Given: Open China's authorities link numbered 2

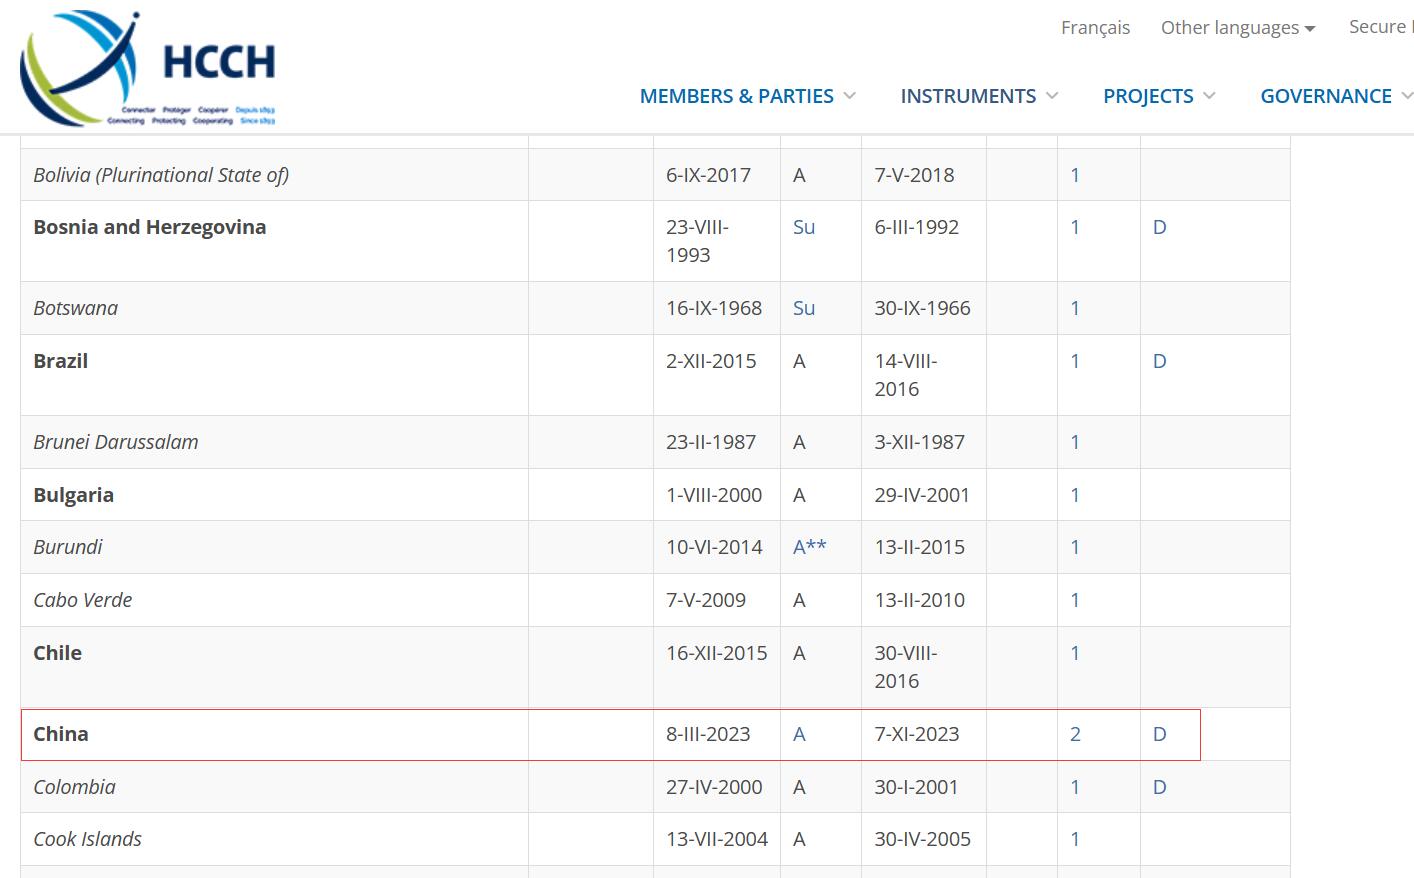Looking at the screenshot, I should 1075,734.
